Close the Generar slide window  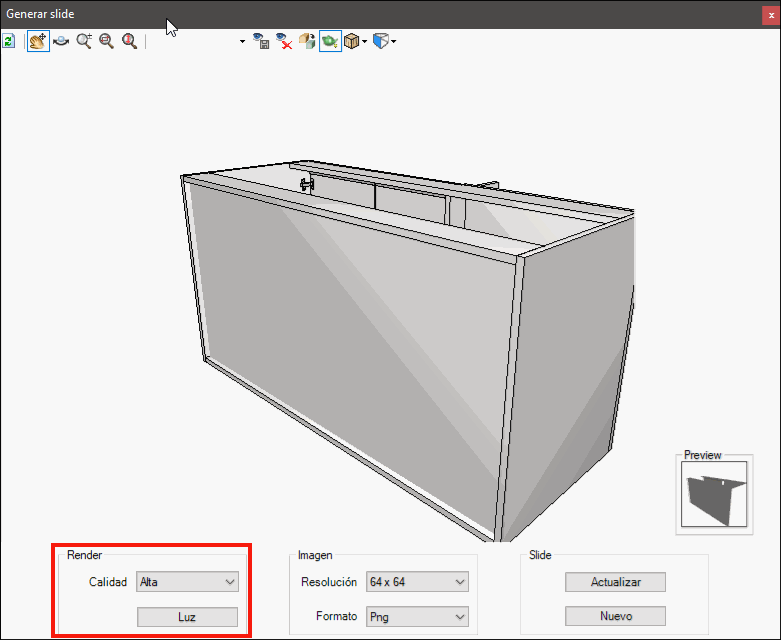coord(771,15)
